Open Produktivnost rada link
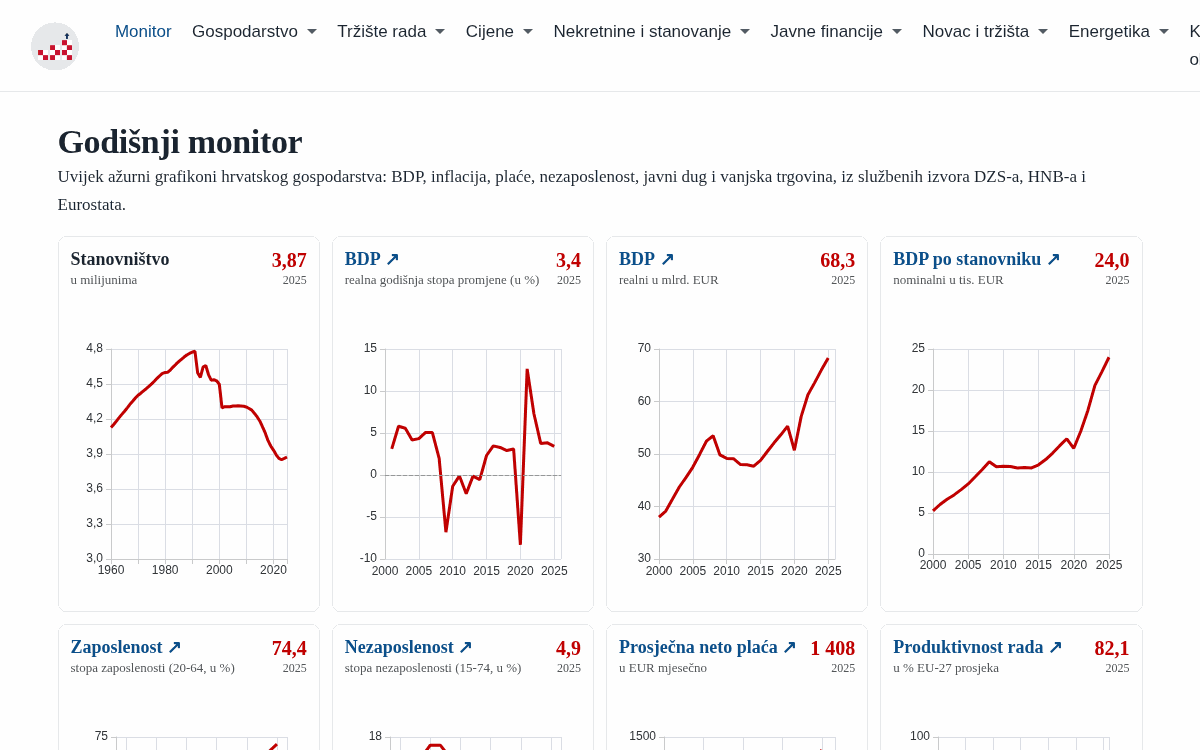This screenshot has width=1200, height=750. tap(977, 647)
